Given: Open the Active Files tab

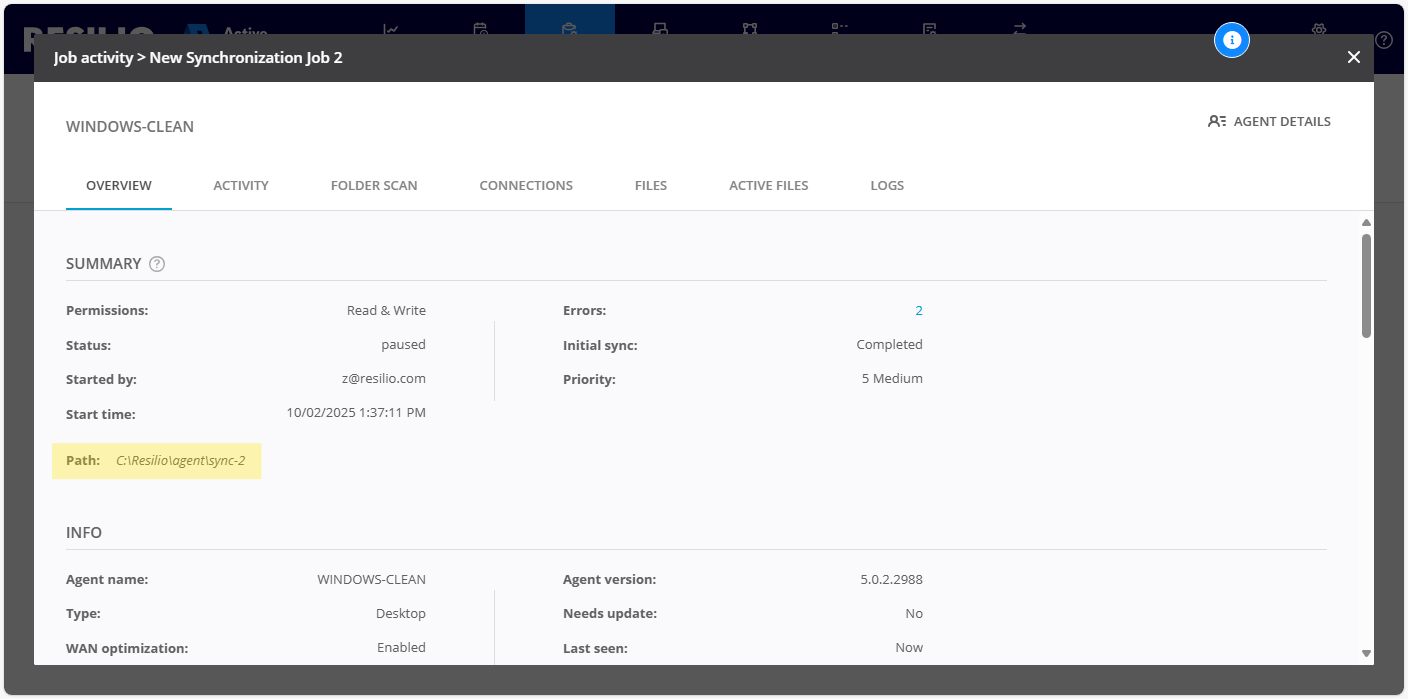Looking at the screenshot, I should point(768,185).
